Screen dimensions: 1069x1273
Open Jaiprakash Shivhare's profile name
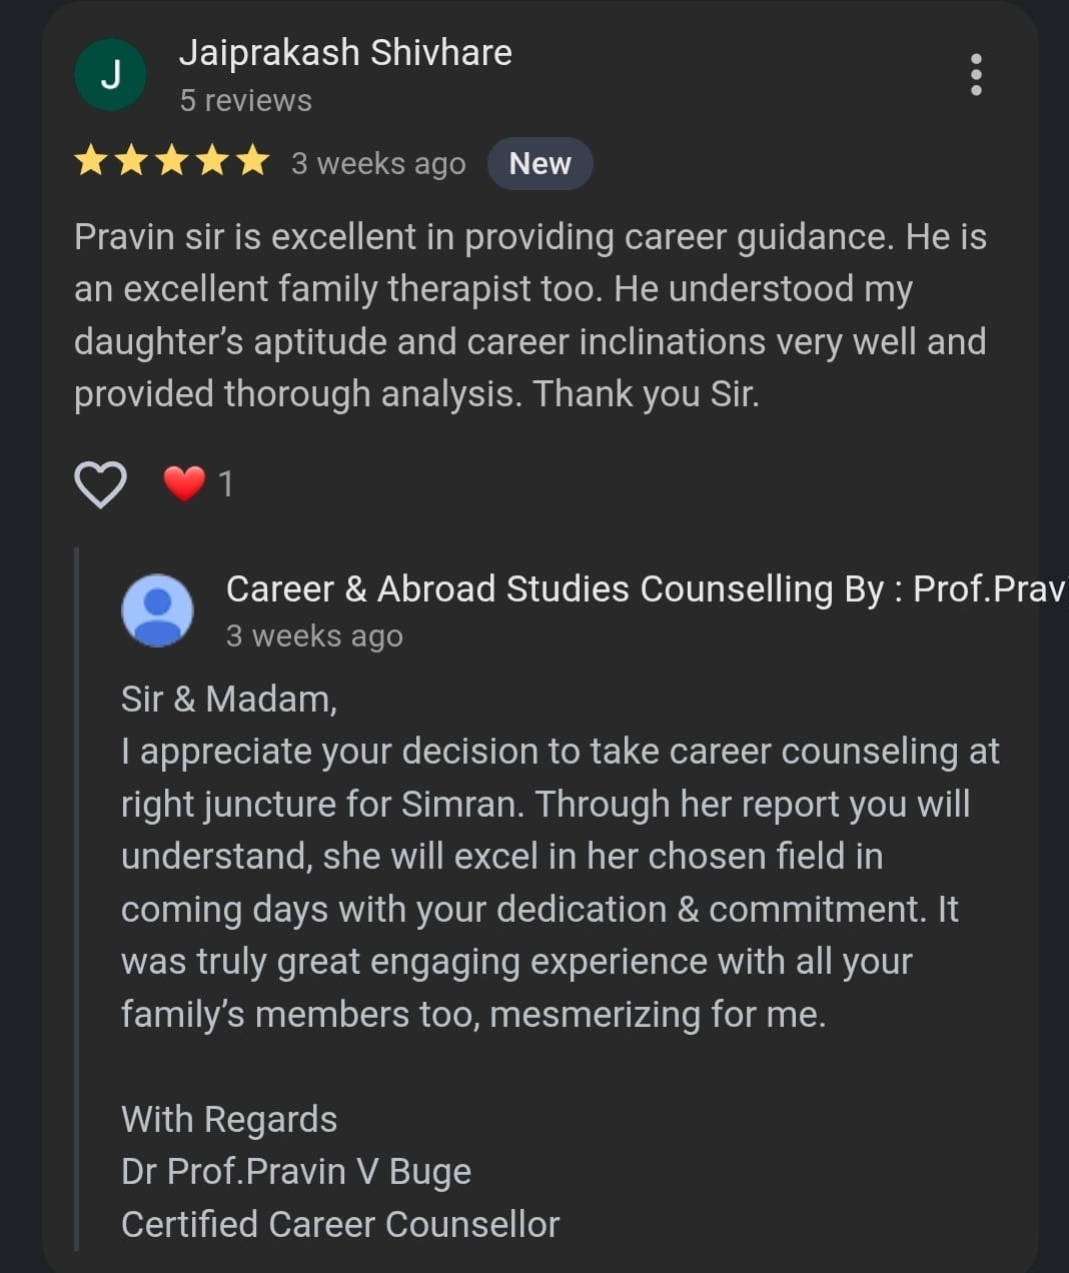click(x=345, y=53)
